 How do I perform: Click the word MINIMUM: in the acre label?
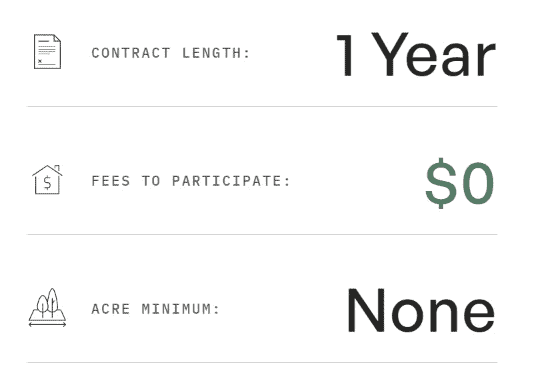pos(181,309)
